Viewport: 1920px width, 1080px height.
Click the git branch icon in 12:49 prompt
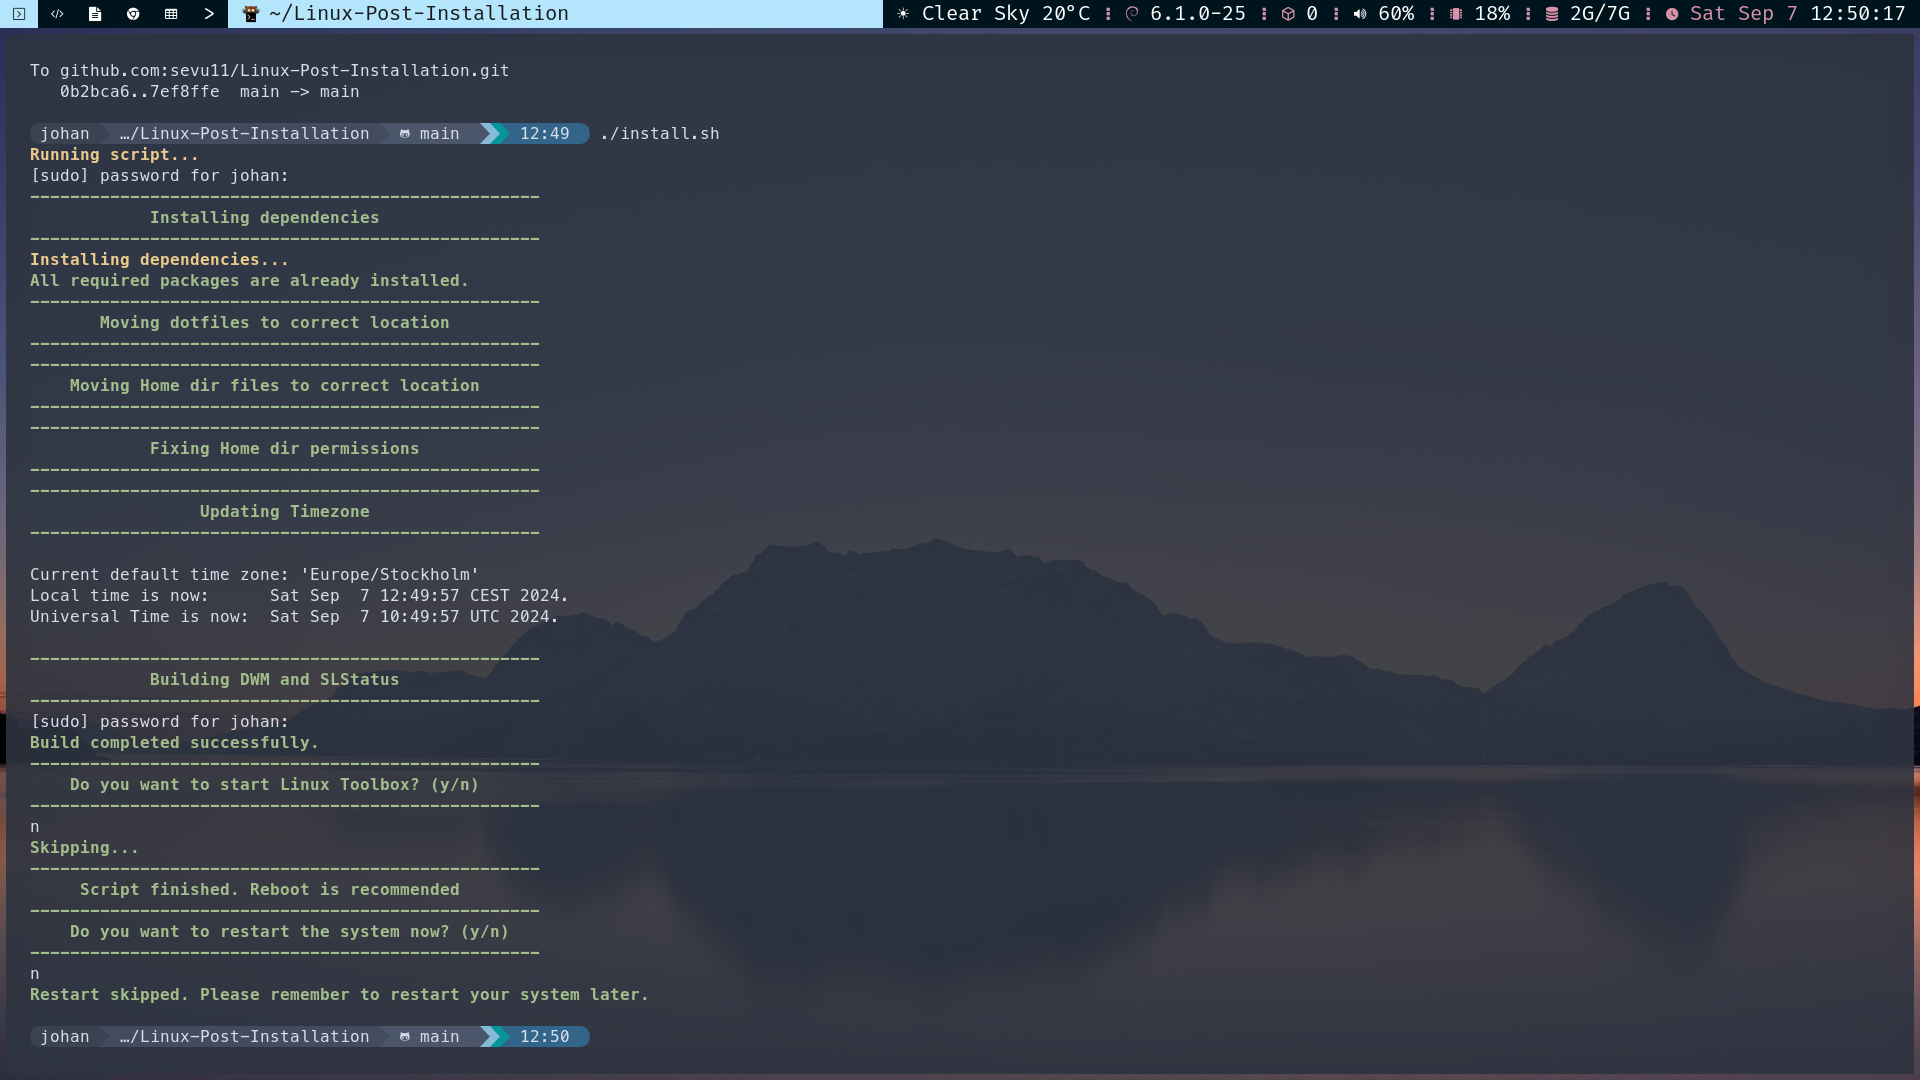[405, 134]
